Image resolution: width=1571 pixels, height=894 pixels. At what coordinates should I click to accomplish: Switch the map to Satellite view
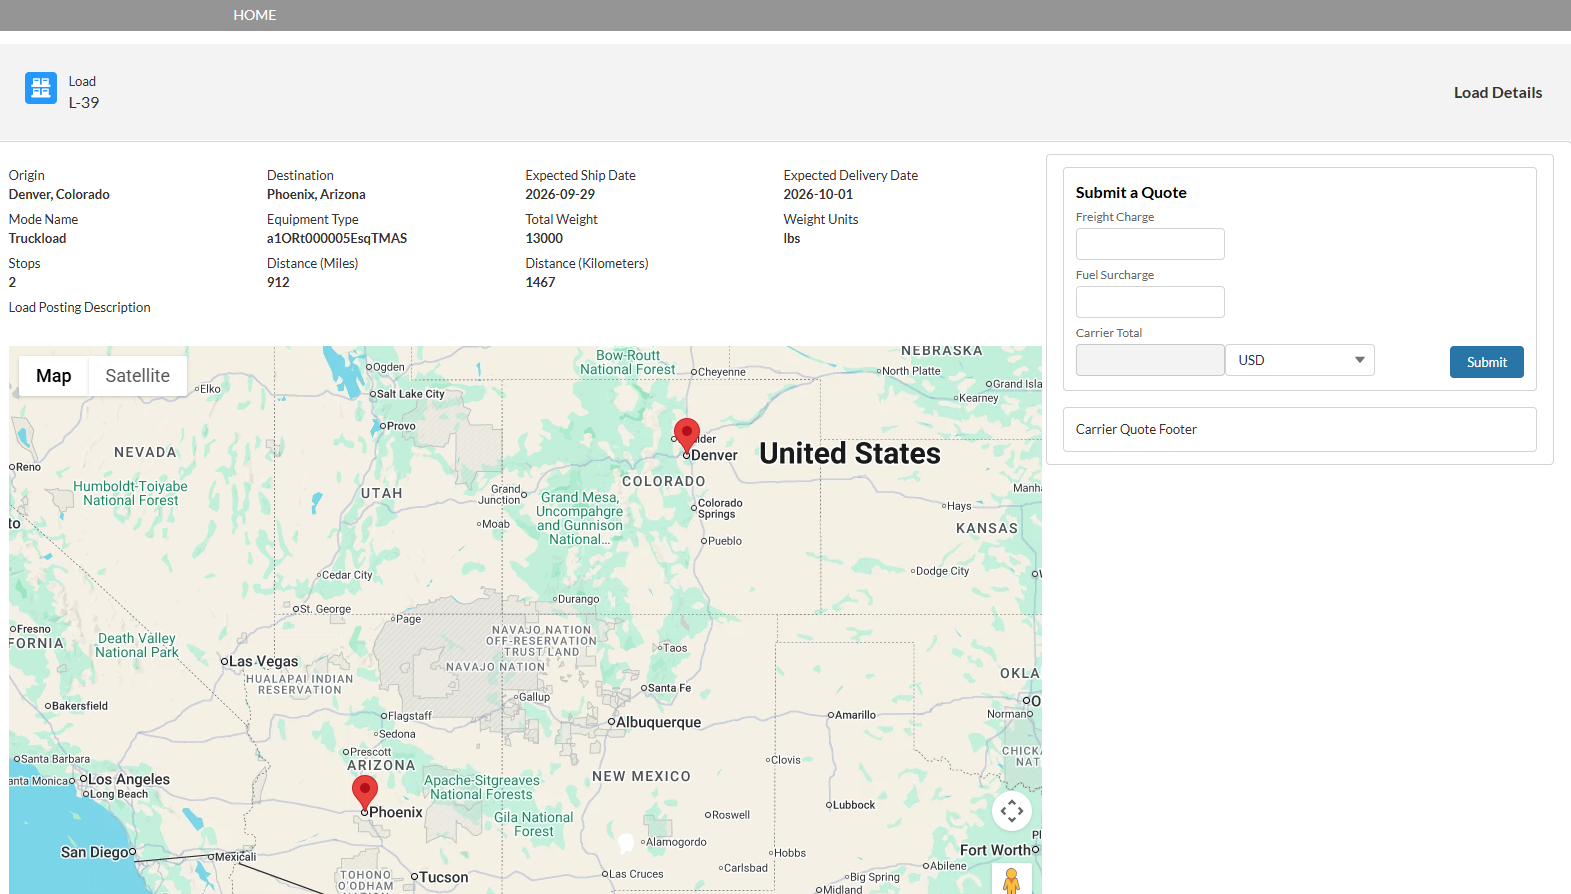click(x=138, y=376)
